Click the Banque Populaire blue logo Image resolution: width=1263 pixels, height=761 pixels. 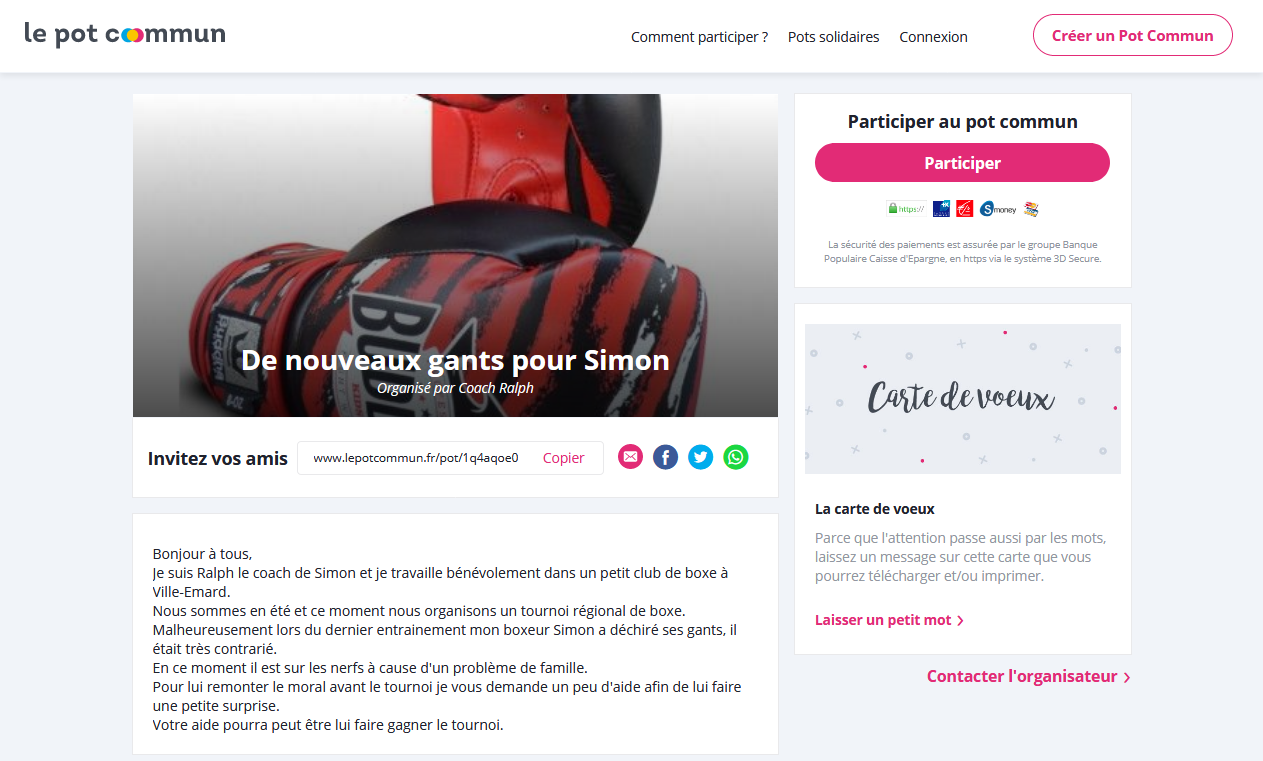[941, 209]
